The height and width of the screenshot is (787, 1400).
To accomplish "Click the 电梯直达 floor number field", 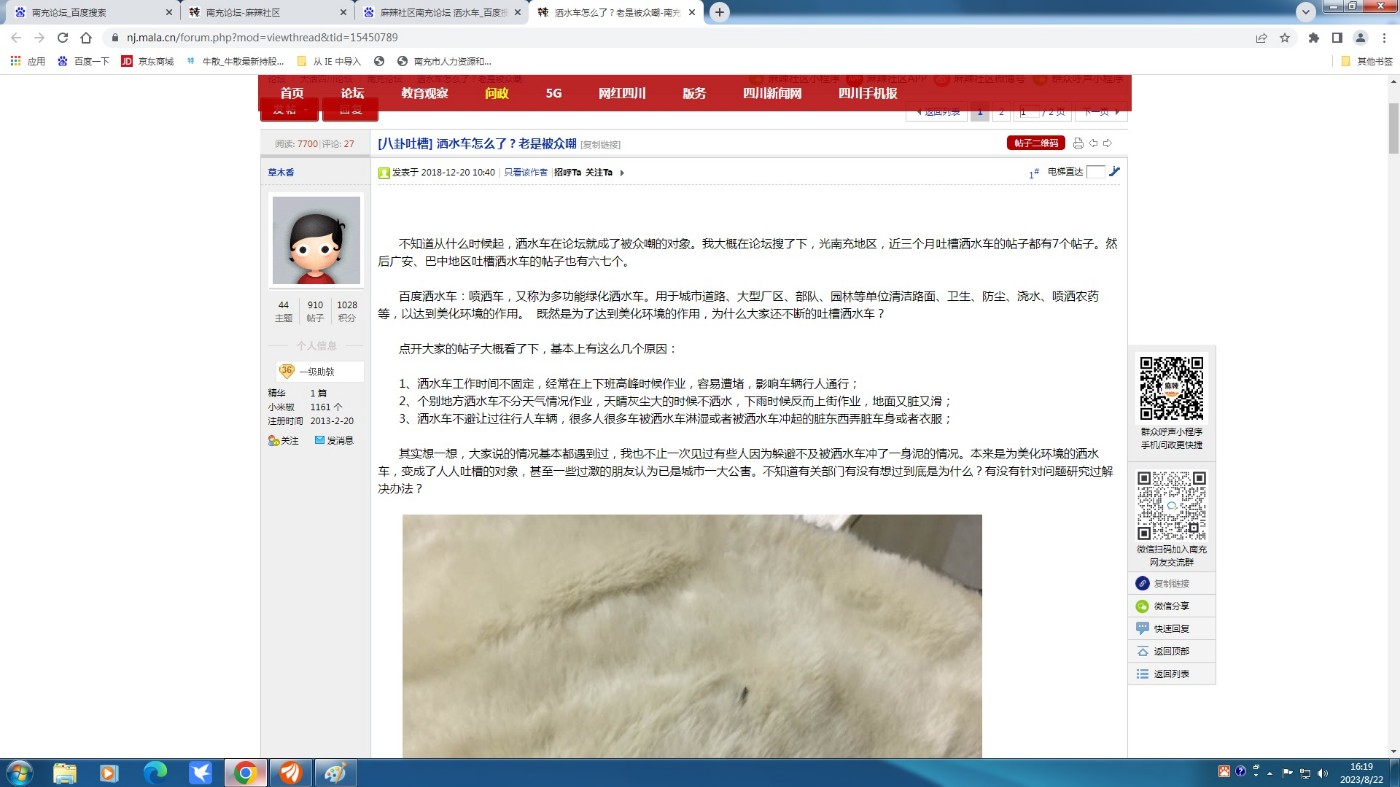I will pyautogui.click(x=1096, y=172).
